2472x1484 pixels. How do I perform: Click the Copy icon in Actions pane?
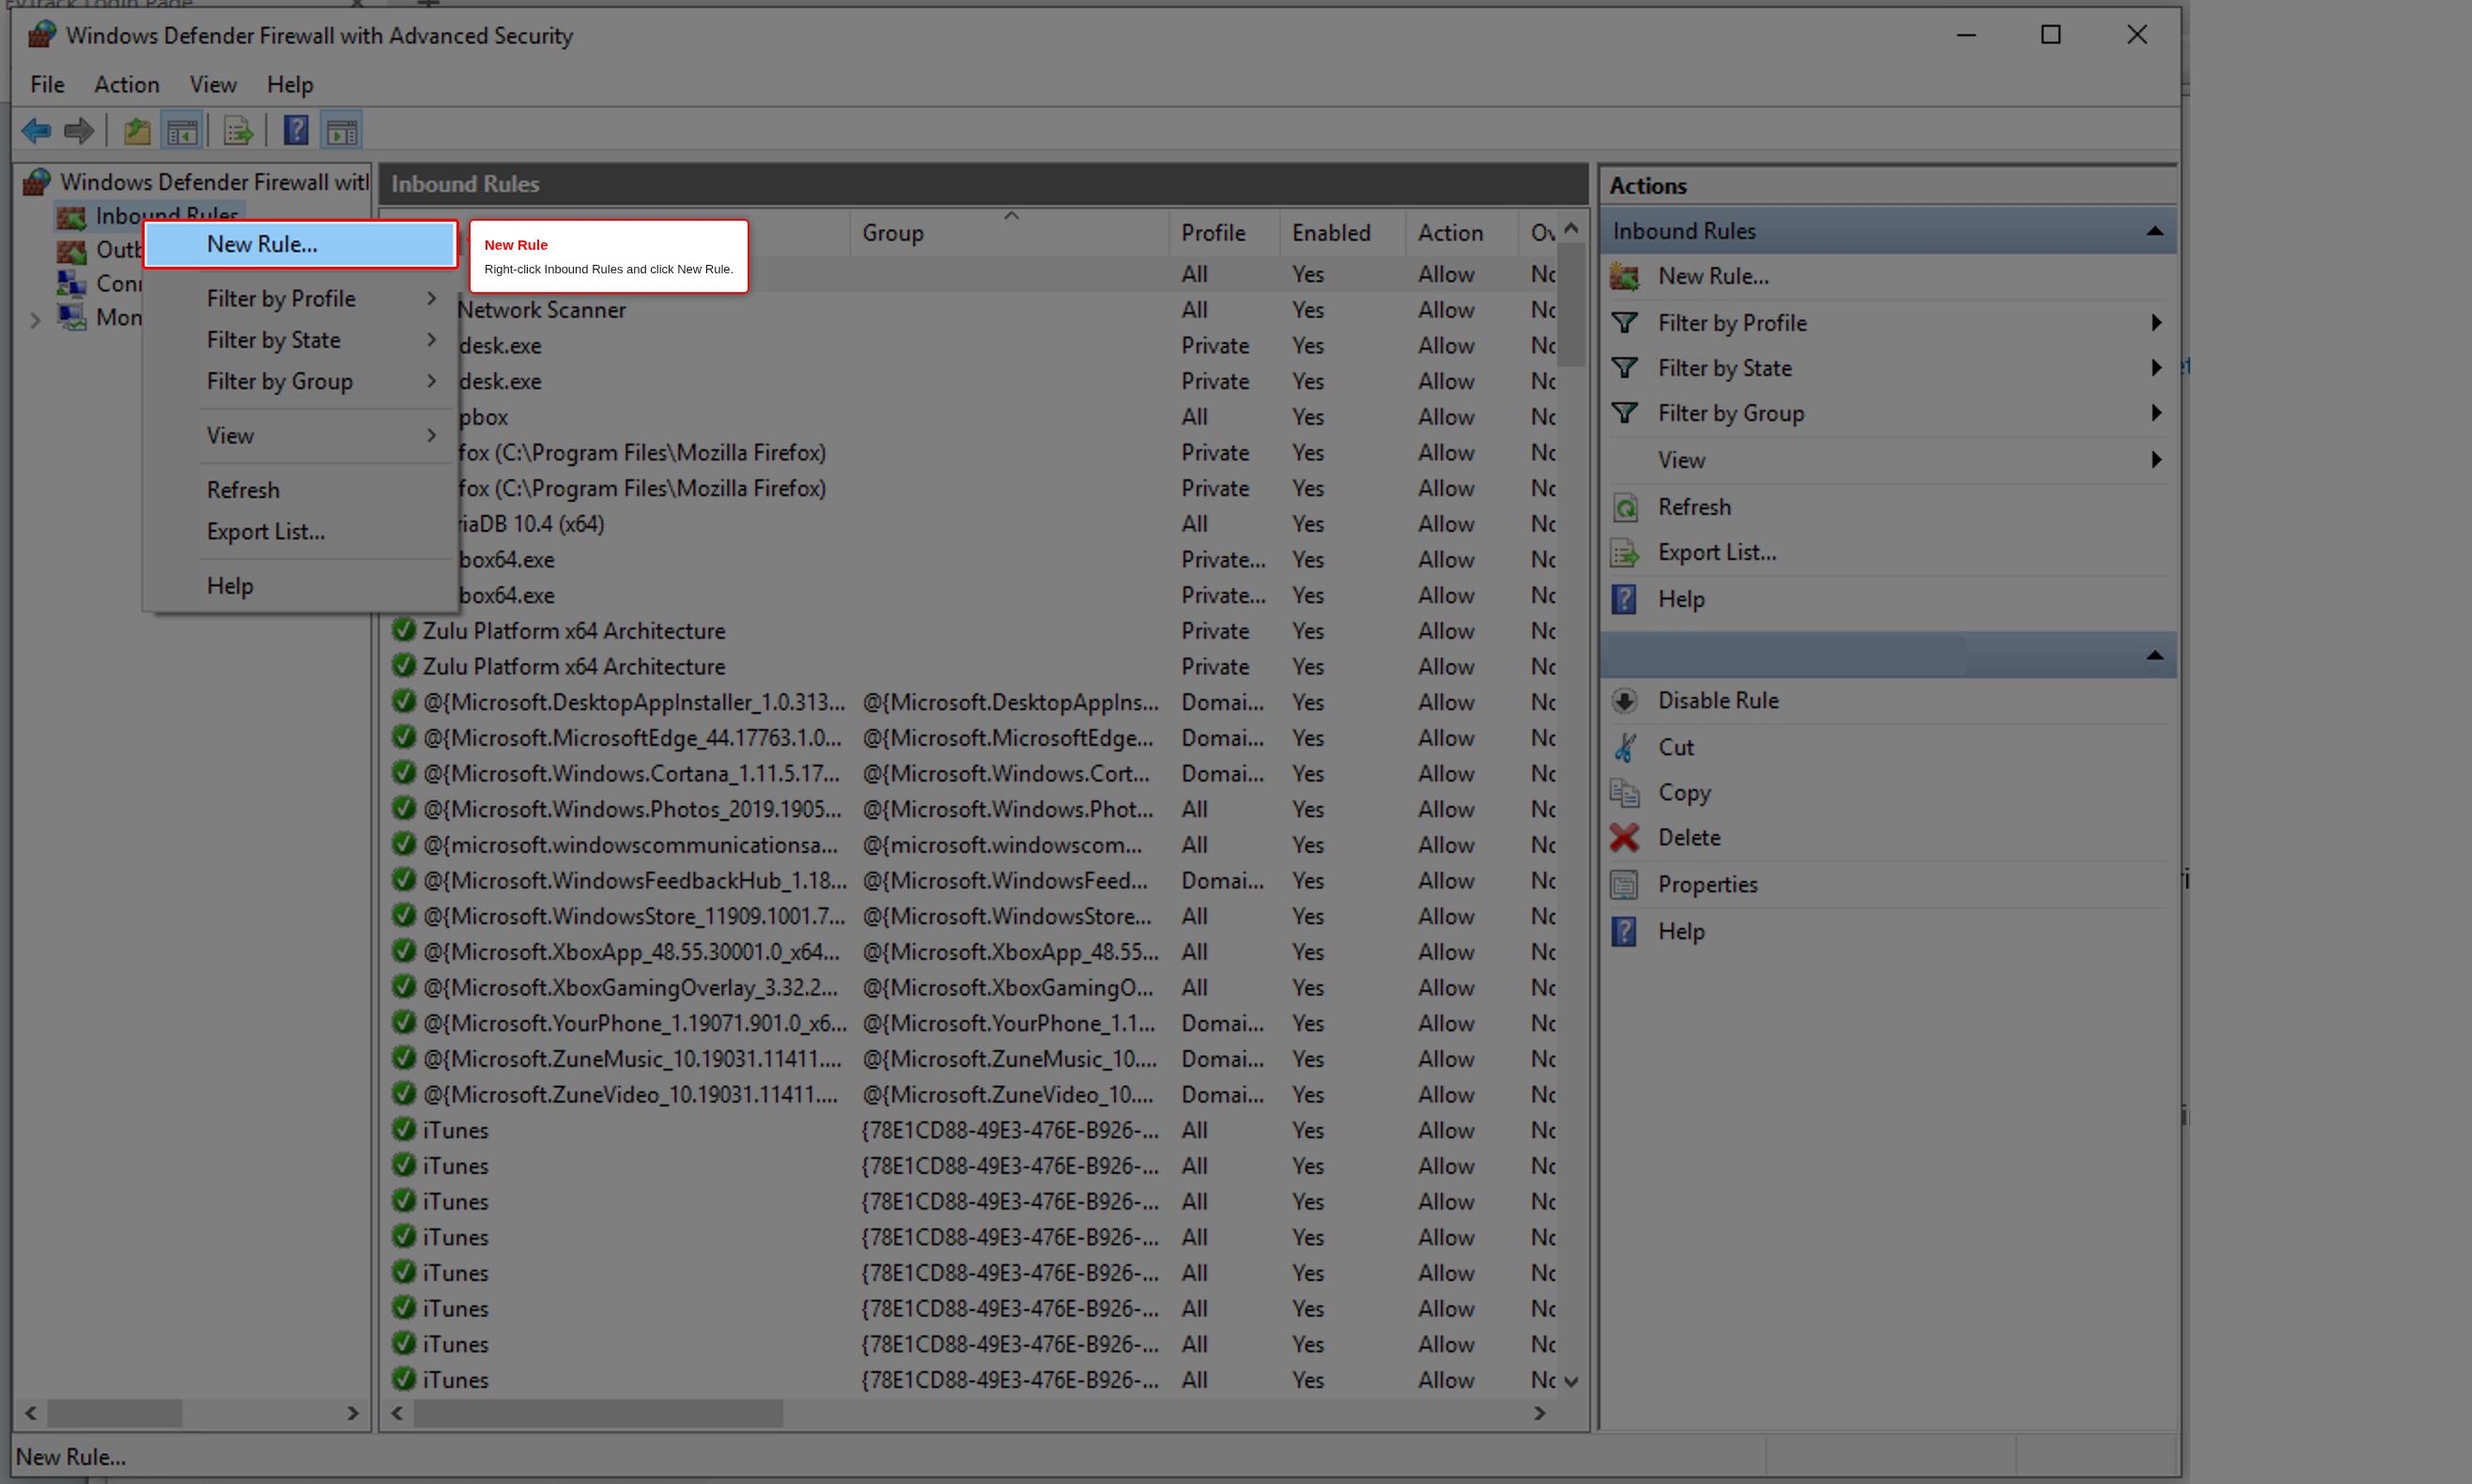[x=1625, y=793]
